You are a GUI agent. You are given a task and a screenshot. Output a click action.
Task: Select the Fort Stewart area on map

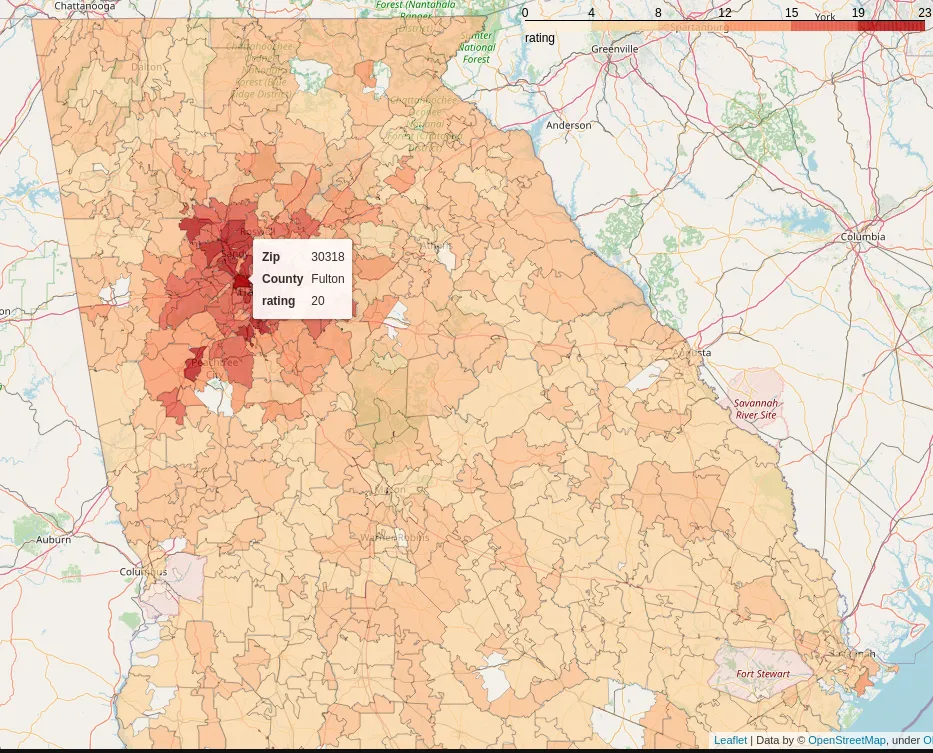coord(762,673)
